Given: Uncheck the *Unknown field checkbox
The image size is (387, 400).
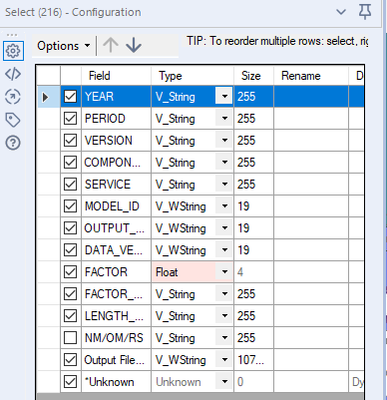Looking at the screenshot, I should point(70,382).
